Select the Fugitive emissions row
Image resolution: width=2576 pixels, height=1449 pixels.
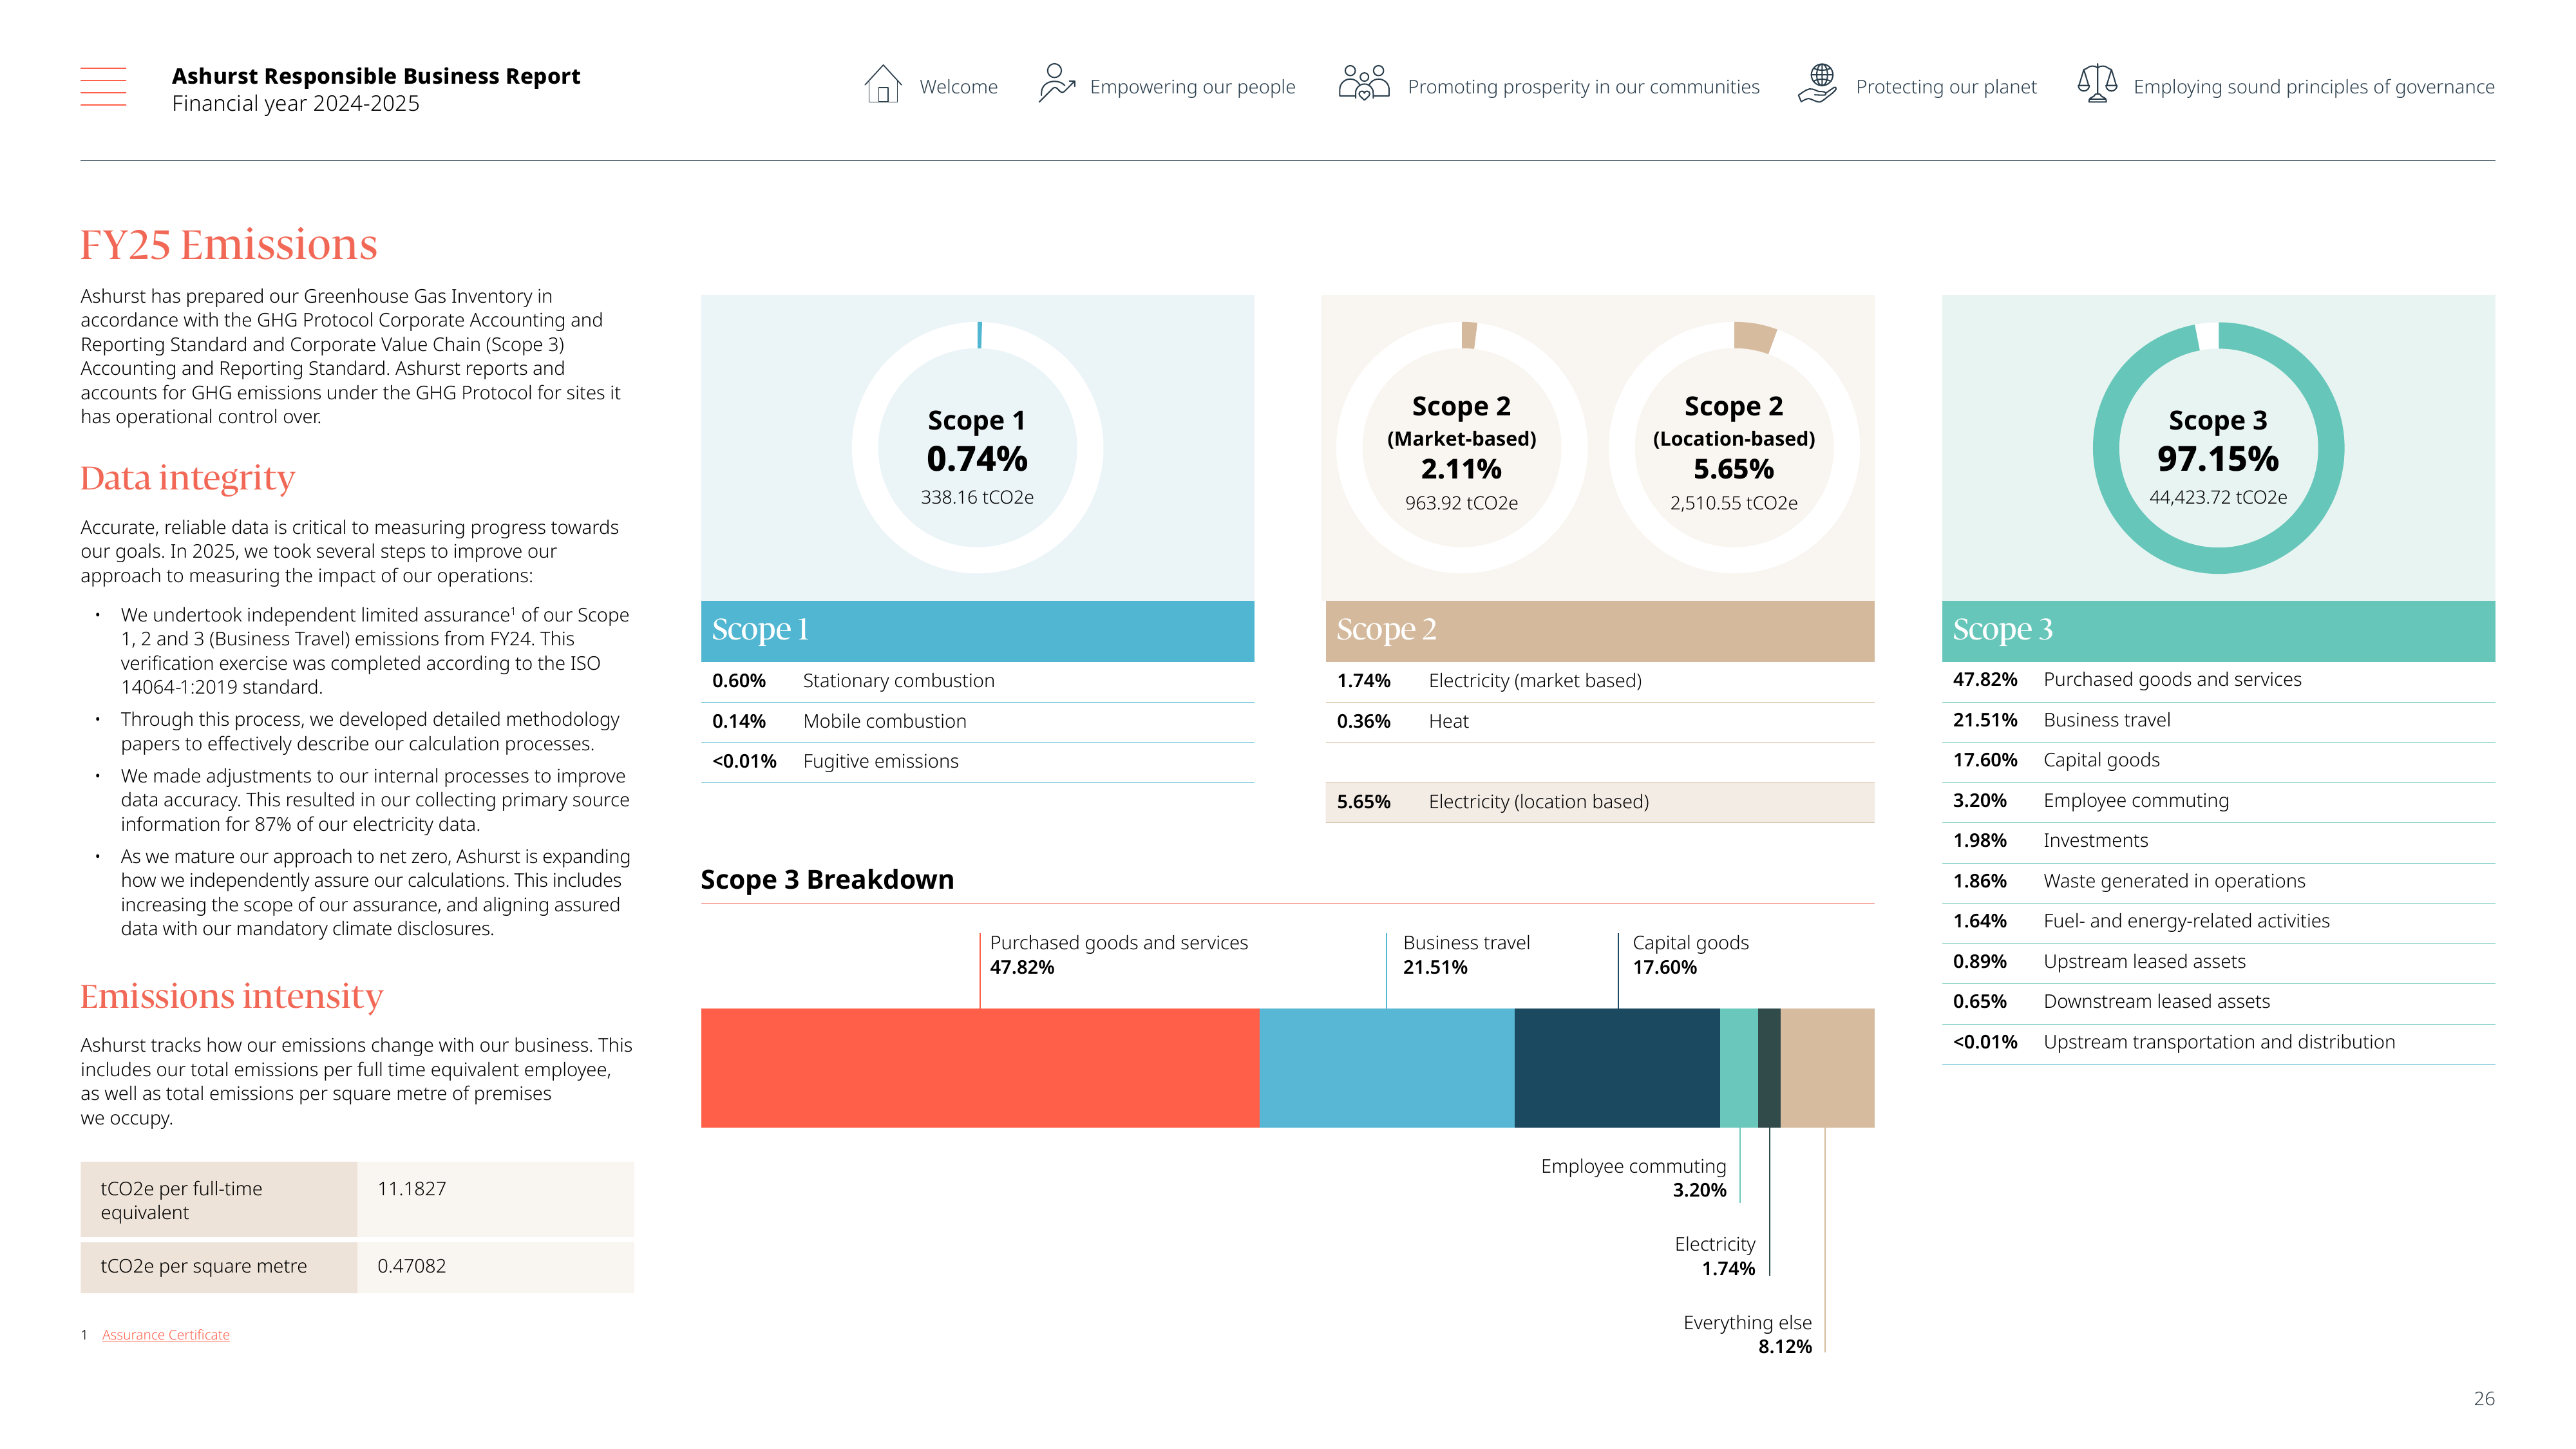(x=977, y=761)
